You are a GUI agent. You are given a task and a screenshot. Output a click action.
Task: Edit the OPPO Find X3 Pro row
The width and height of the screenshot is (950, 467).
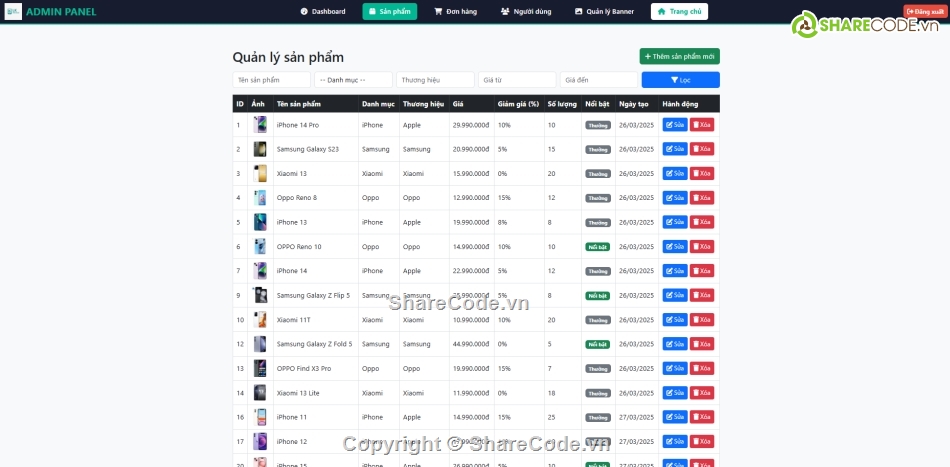tap(674, 368)
